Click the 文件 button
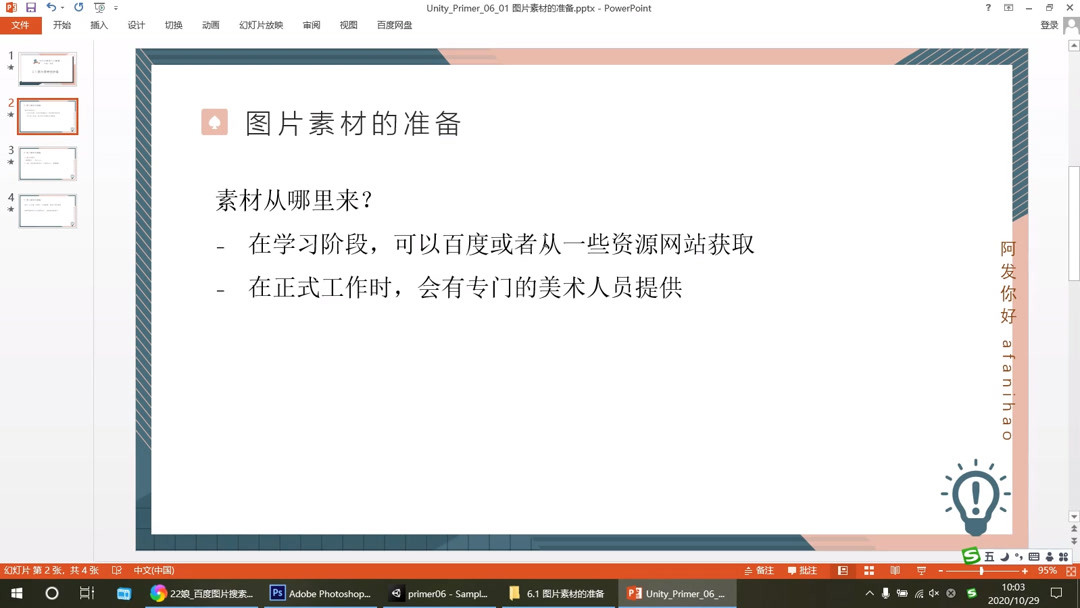 tap(21, 25)
